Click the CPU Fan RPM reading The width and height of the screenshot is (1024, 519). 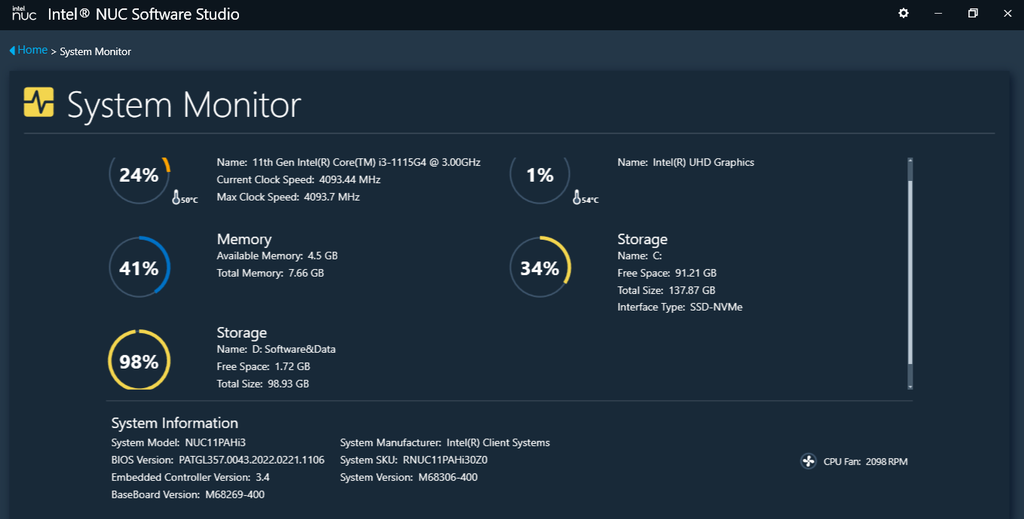click(x=865, y=462)
